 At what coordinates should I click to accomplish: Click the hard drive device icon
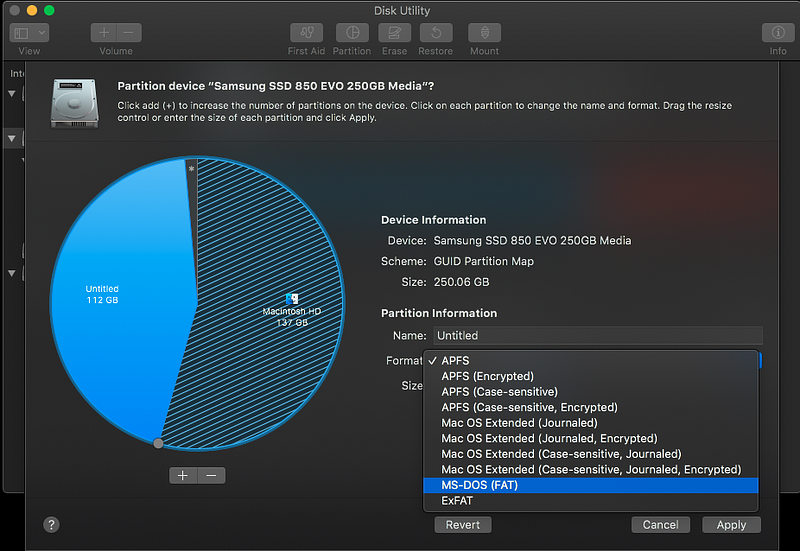(74, 103)
